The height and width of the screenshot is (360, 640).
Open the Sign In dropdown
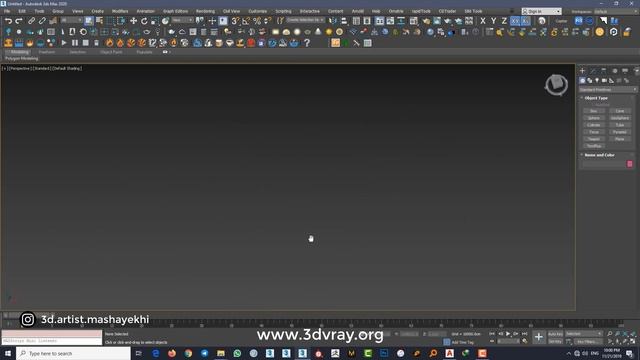pyautogui.click(x=541, y=11)
